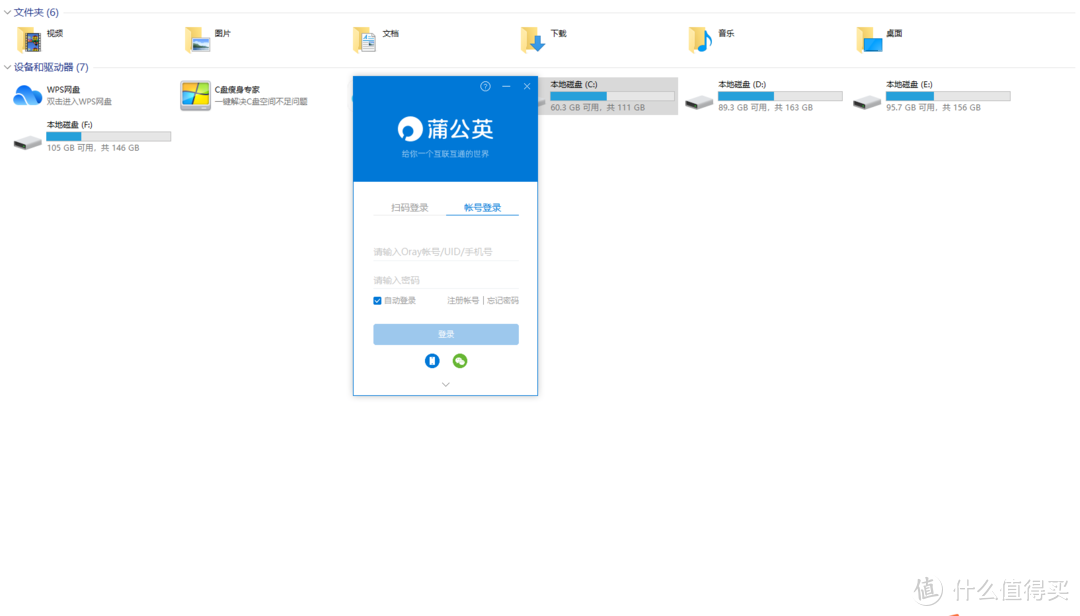The image size is (1080, 616).
Task: Select the WeChat green login icon
Action: (459, 360)
